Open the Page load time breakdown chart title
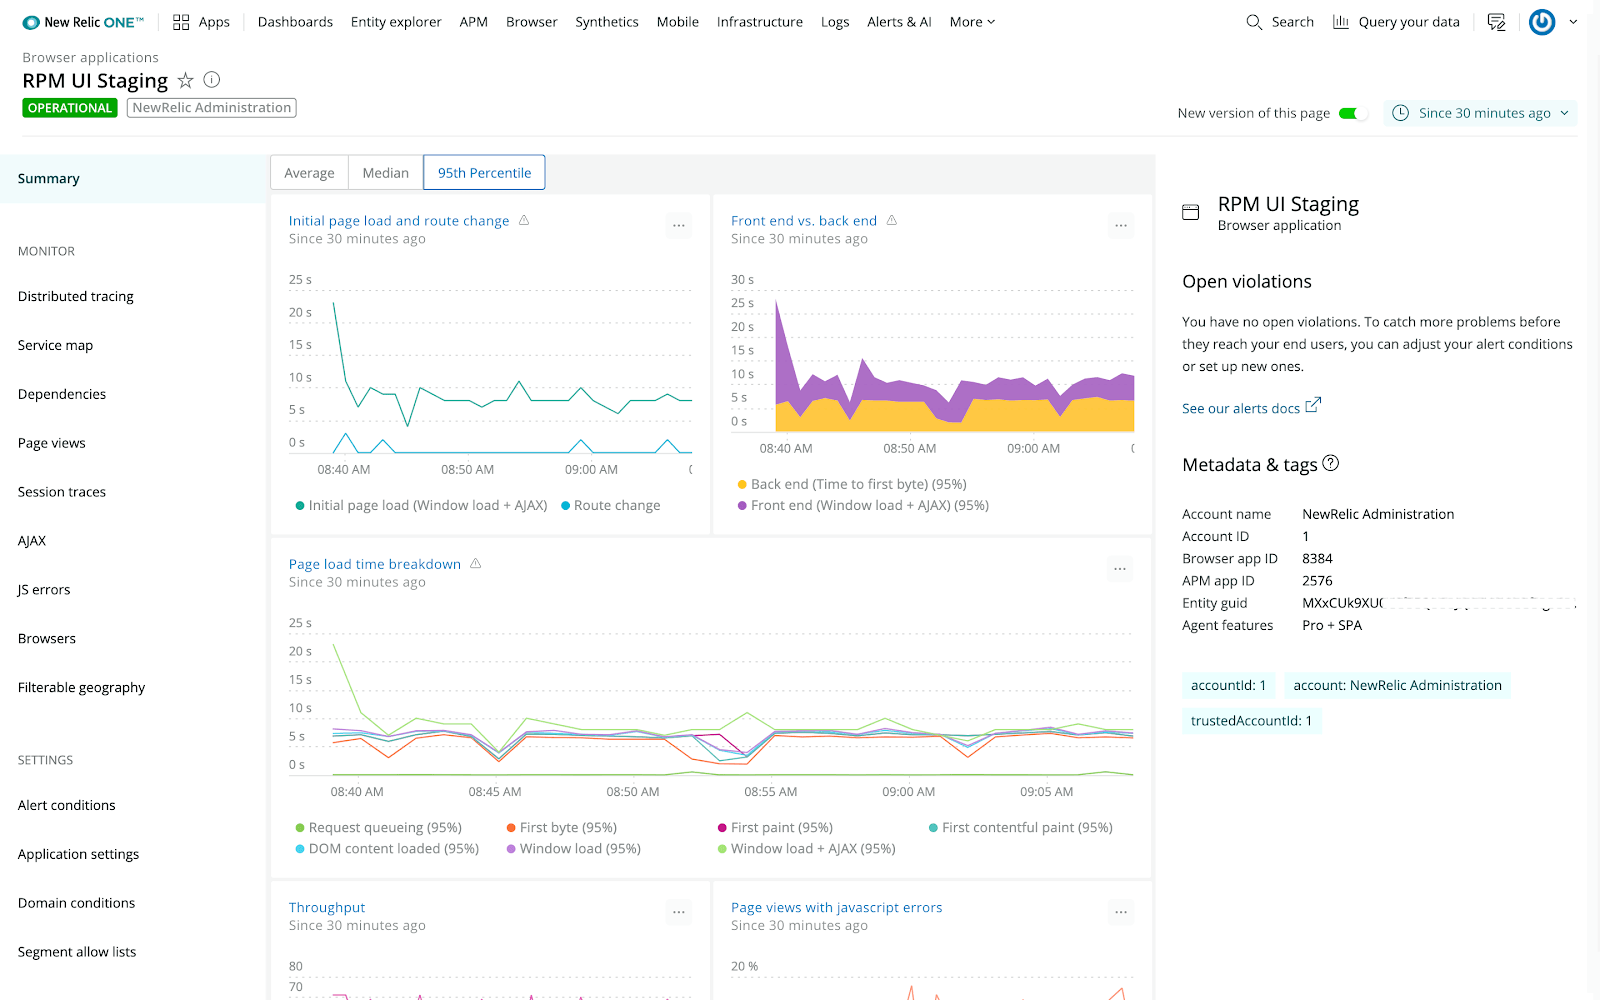Image resolution: width=1600 pixels, height=1000 pixels. pos(375,564)
